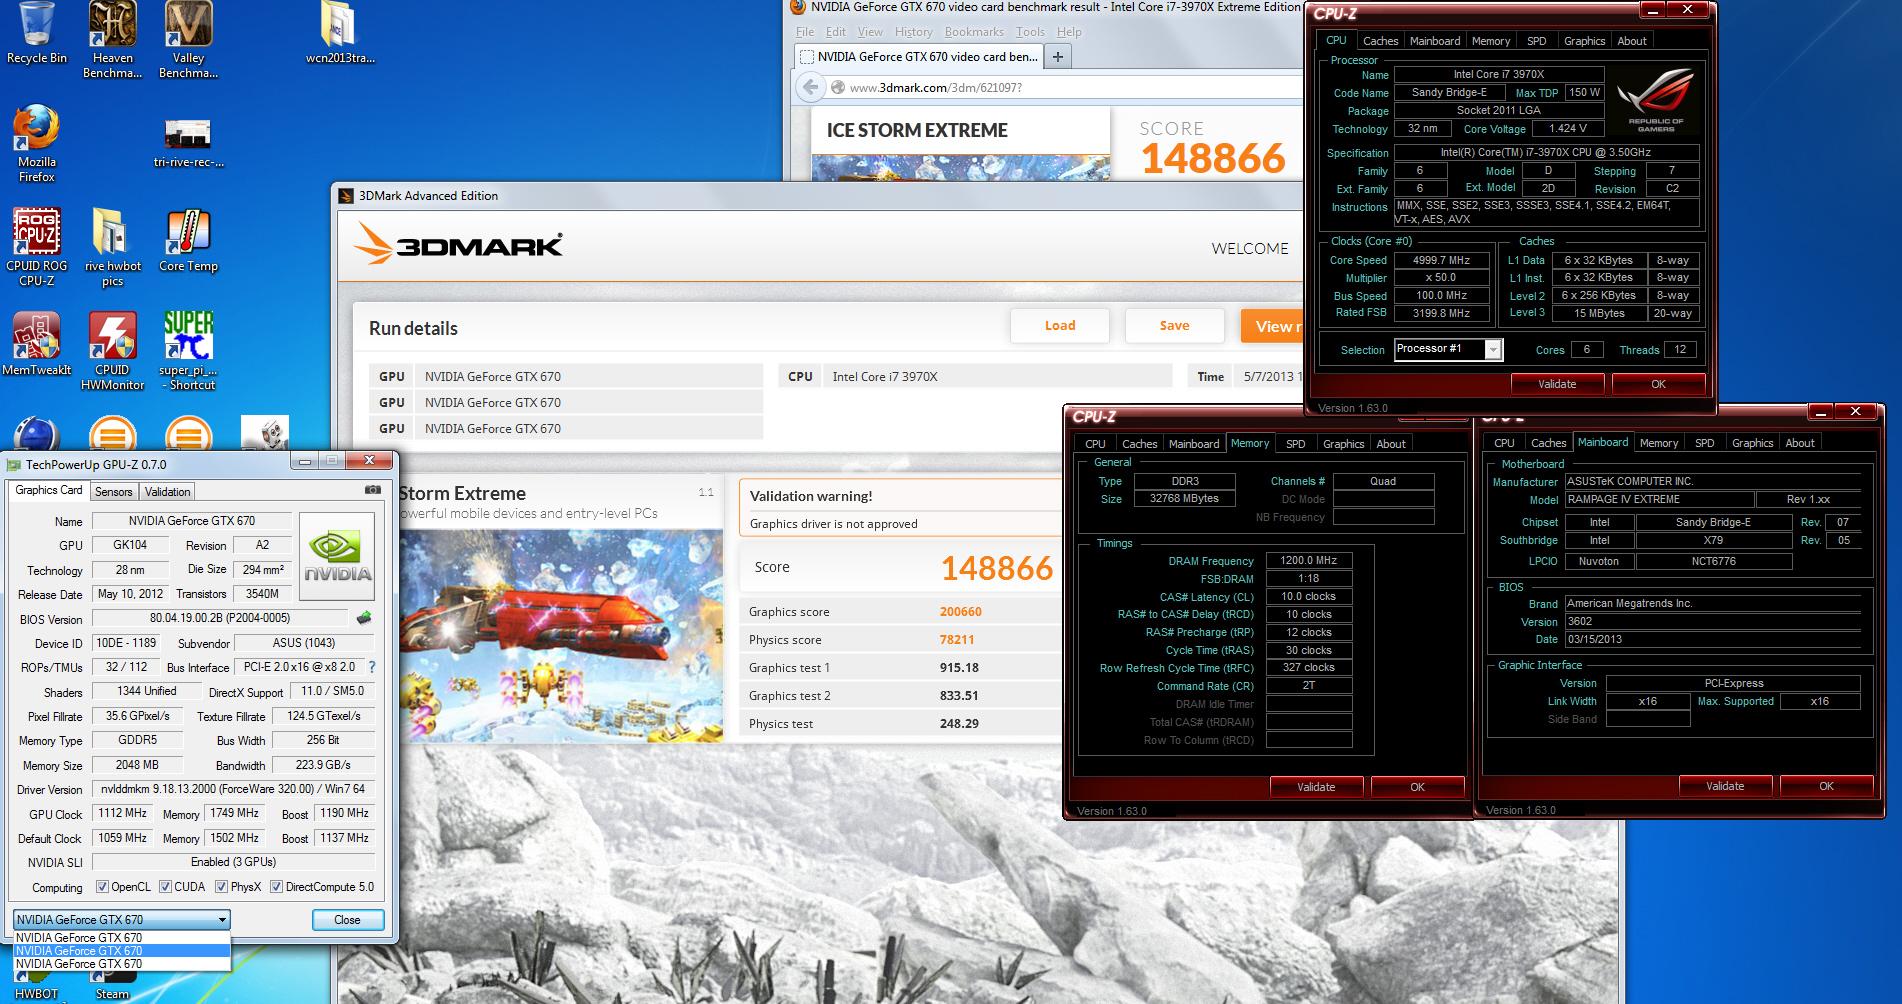Open About tab in top CPU-Z window
Image resolution: width=1902 pixels, height=1004 pixels.
point(1631,41)
